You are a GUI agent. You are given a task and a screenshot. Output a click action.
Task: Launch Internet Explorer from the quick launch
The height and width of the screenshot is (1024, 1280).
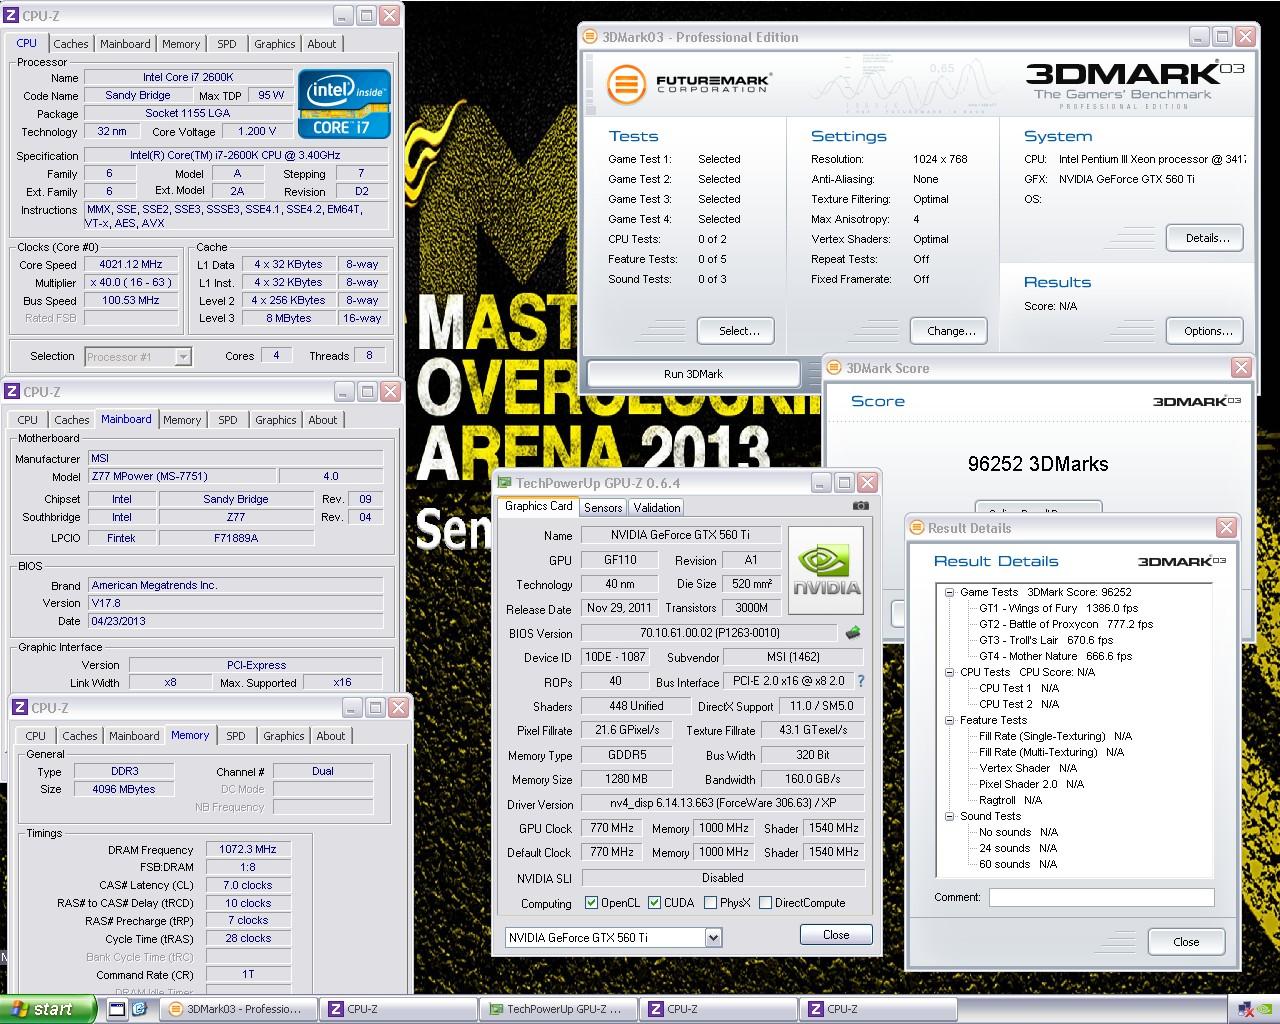click(140, 1009)
